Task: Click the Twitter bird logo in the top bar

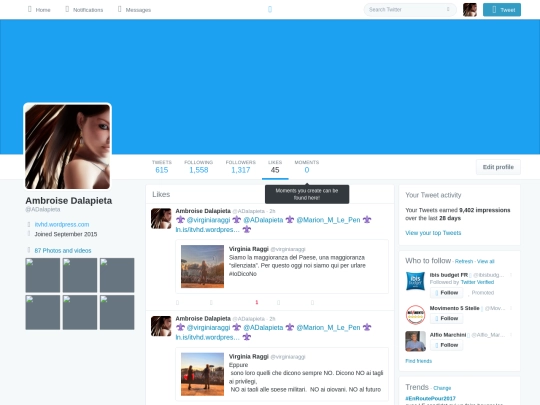Action: point(270,9)
